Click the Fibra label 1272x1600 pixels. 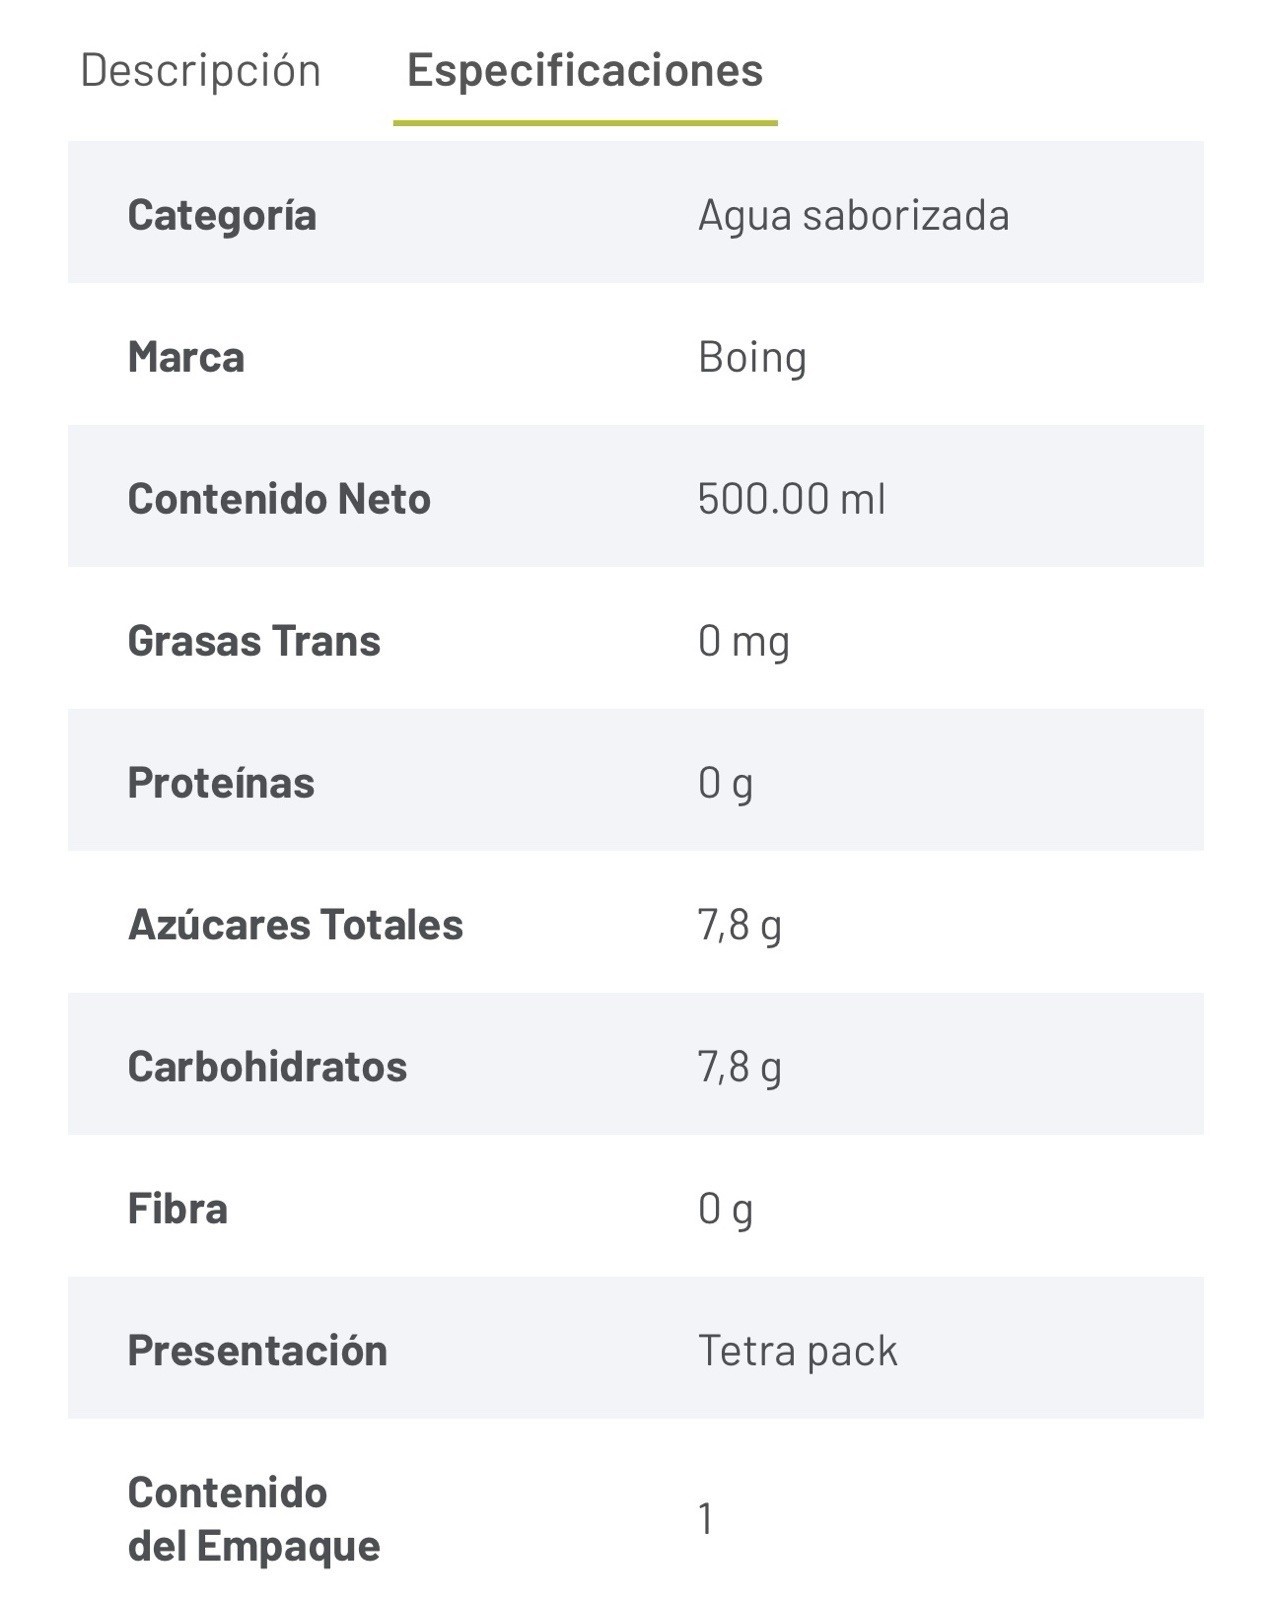(178, 1209)
